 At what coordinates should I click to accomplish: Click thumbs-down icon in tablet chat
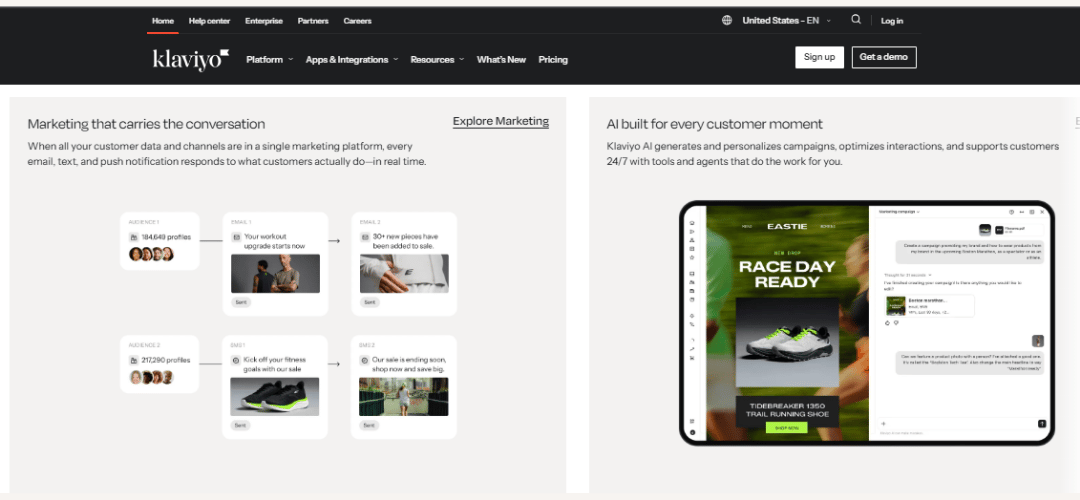[x=896, y=322]
